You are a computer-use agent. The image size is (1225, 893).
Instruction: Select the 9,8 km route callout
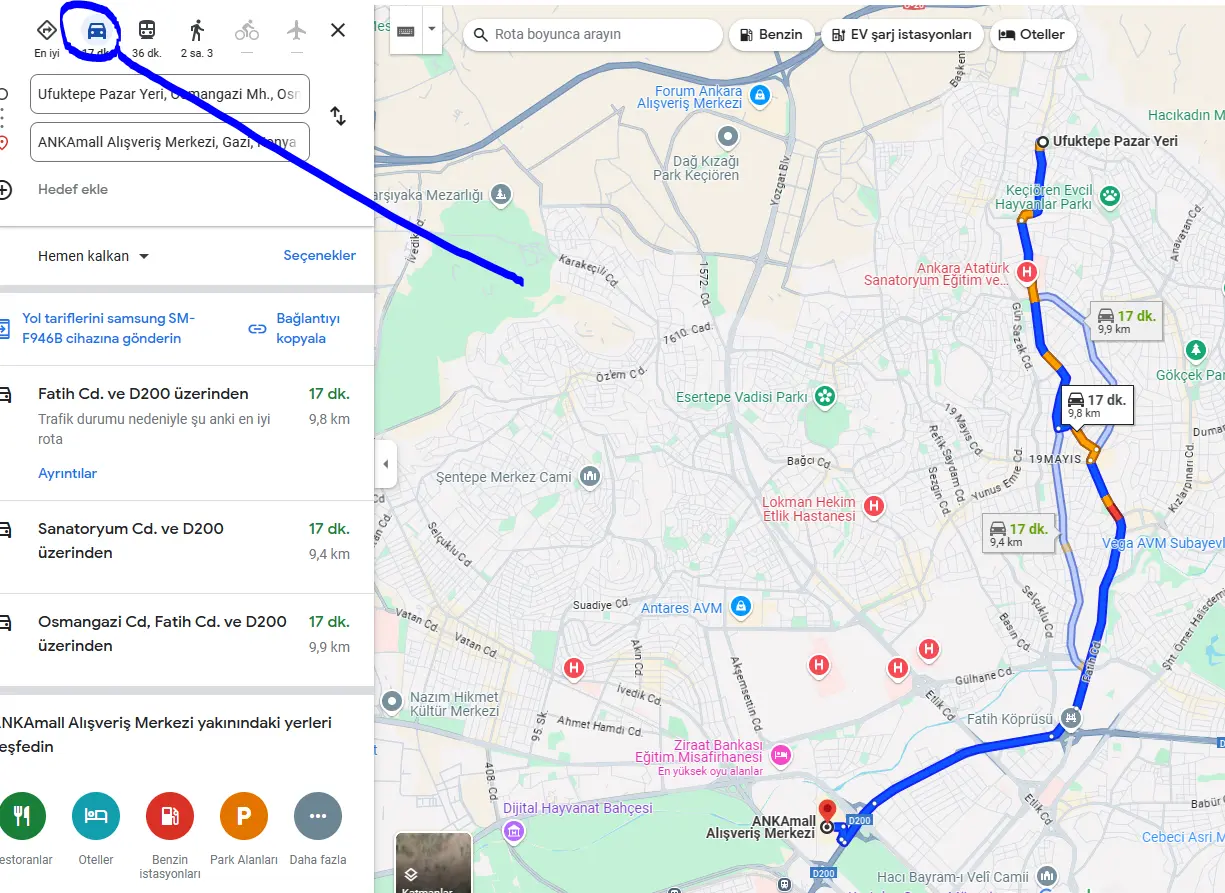[1097, 405]
